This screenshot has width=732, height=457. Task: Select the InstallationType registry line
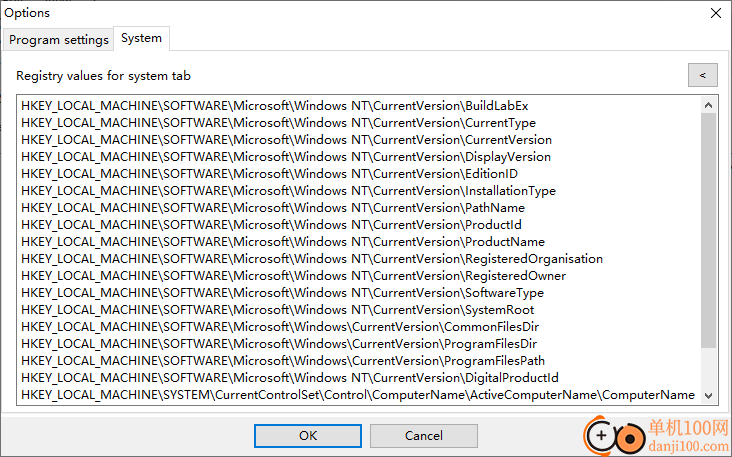289,191
